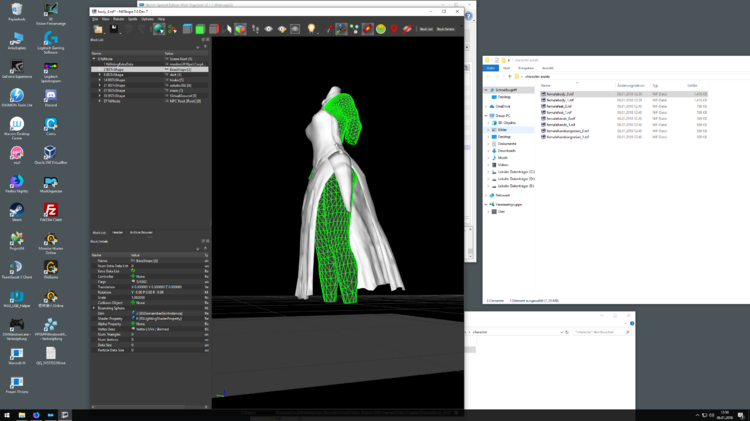Click the Skin row's skin instance value

(159, 313)
